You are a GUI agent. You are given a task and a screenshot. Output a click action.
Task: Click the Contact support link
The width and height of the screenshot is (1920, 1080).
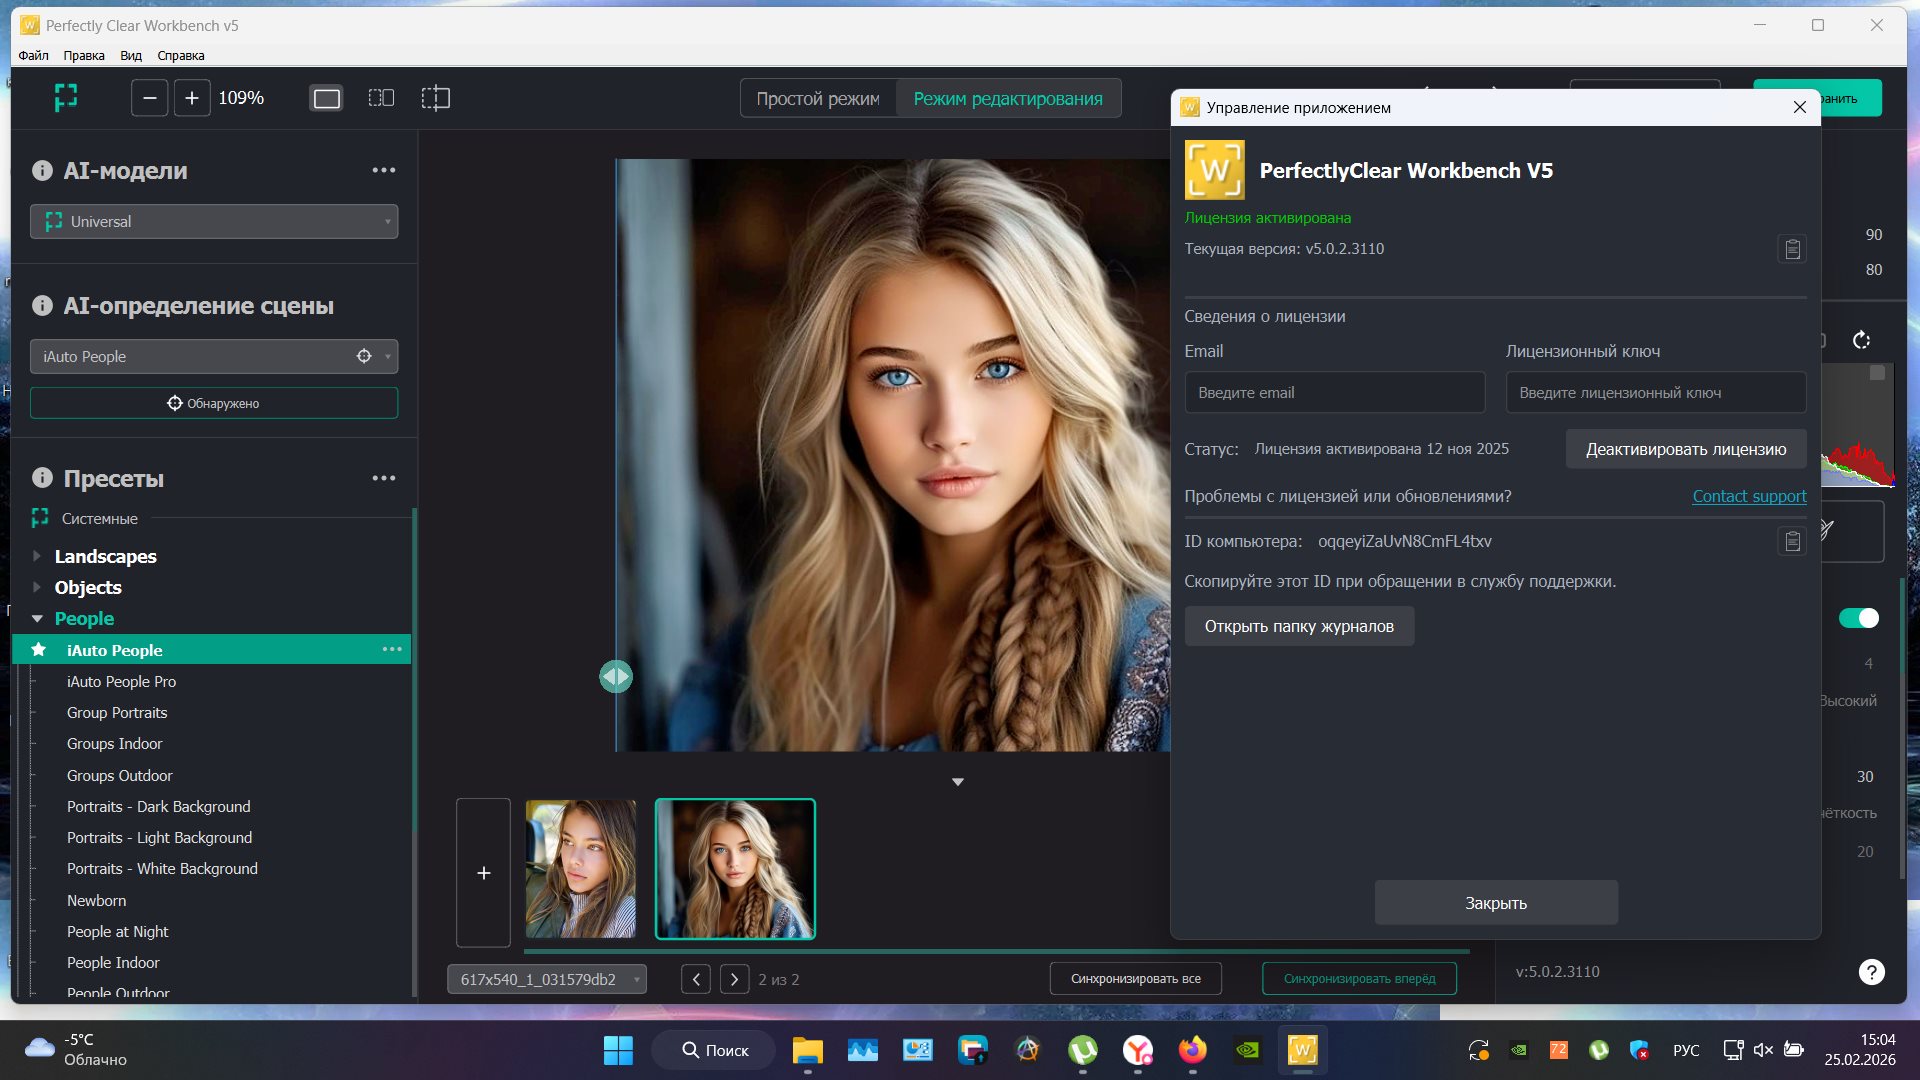point(1749,496)
